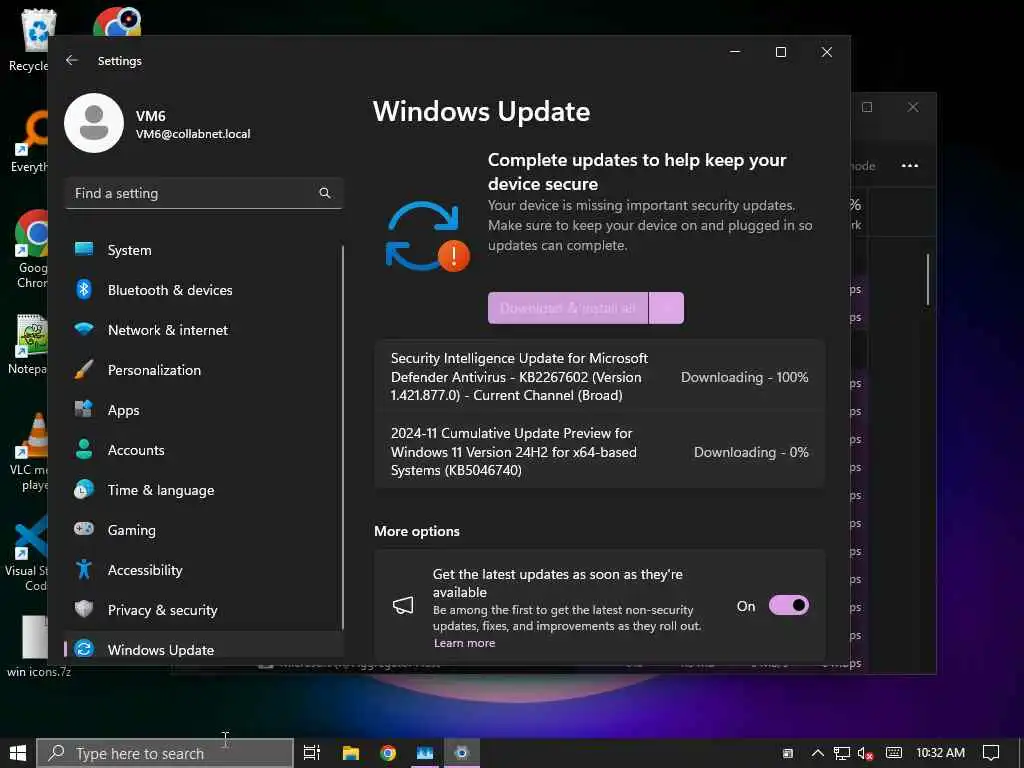Show hidden system tray icons
The height and width of the screenshot is (768, 1024).
click(x=818, y=753)
